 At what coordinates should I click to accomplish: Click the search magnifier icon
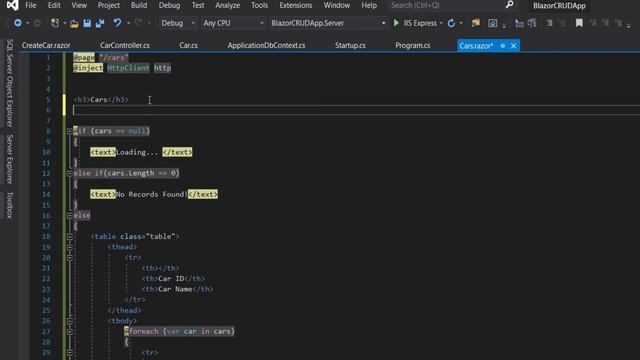[x=509, y=5]
